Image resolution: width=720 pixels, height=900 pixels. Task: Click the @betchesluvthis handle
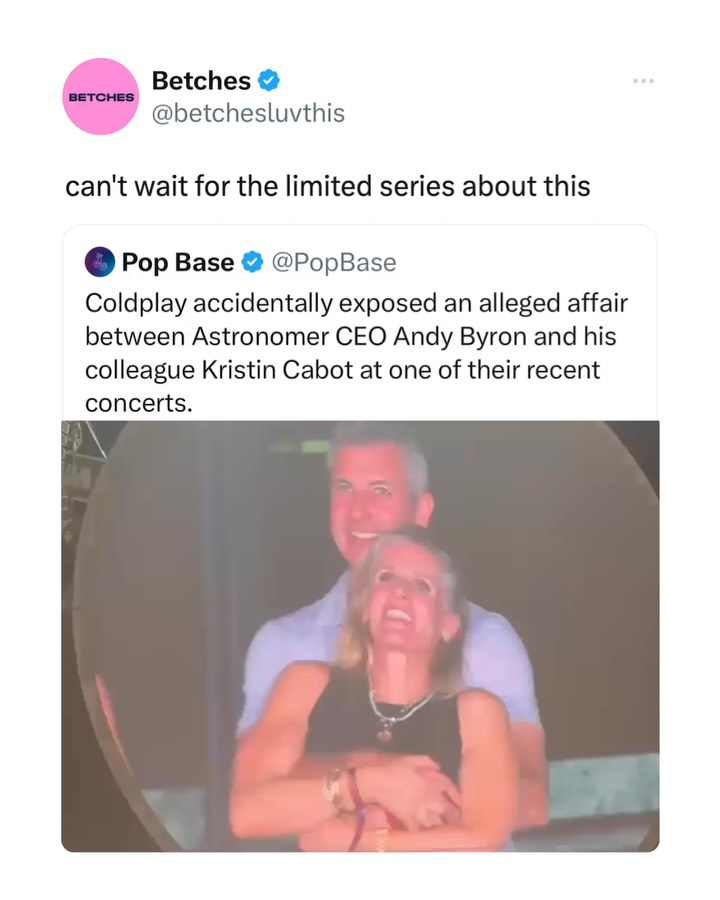247,113
